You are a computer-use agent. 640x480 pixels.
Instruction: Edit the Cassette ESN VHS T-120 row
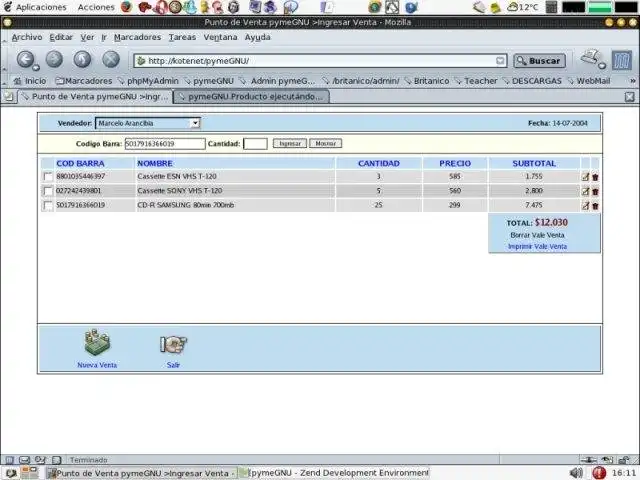[x=585, y=177]
